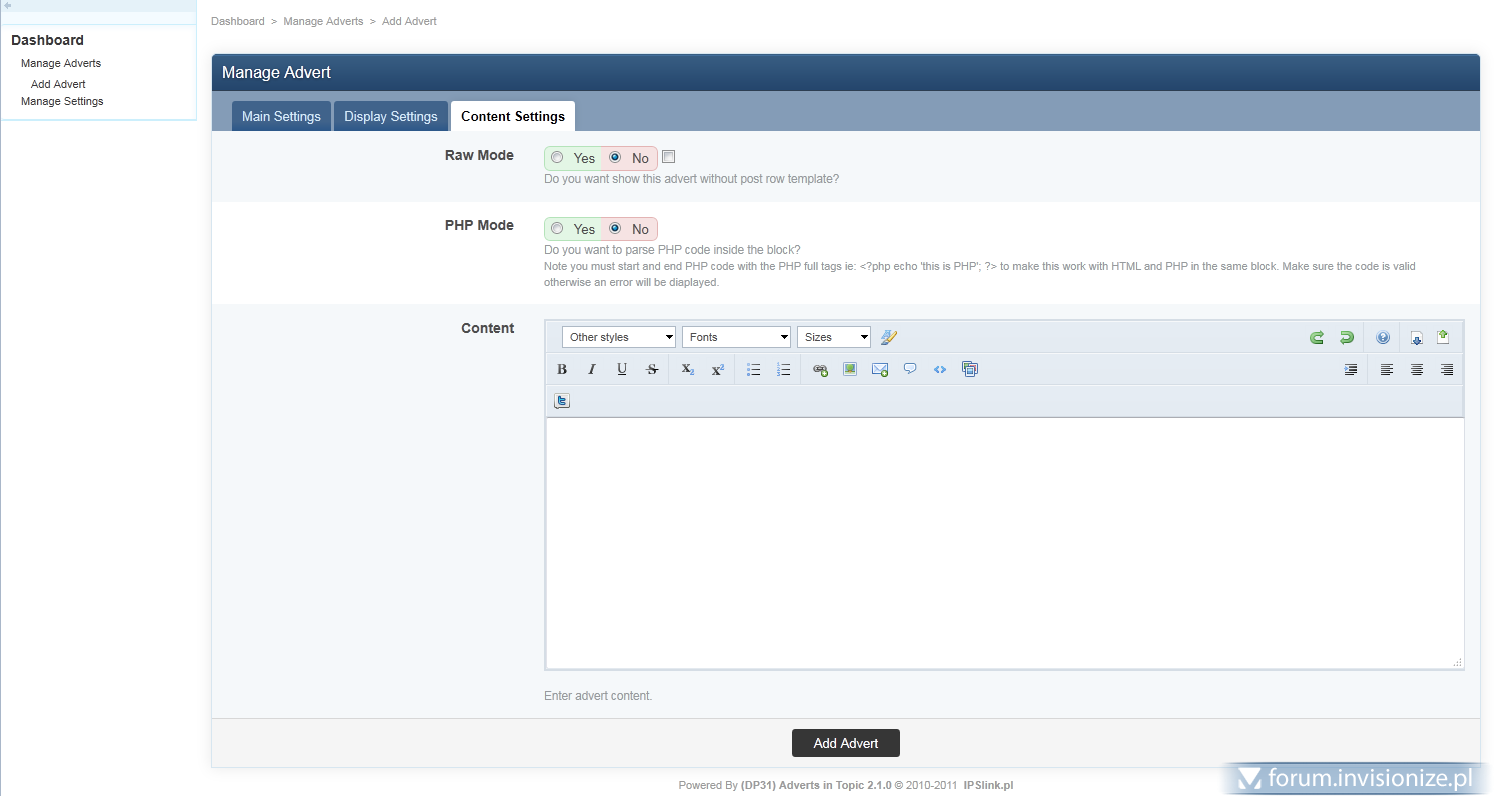The height and width of the screenshot is (796, 1494).
Task: Click the insert link icon
Action: [820, 369]
